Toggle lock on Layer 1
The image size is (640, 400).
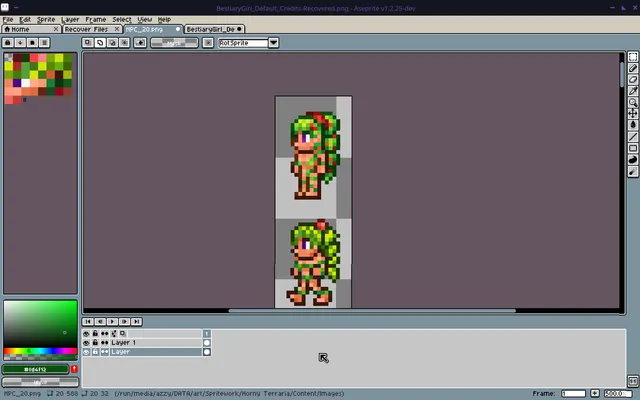(x=95, y=343)
